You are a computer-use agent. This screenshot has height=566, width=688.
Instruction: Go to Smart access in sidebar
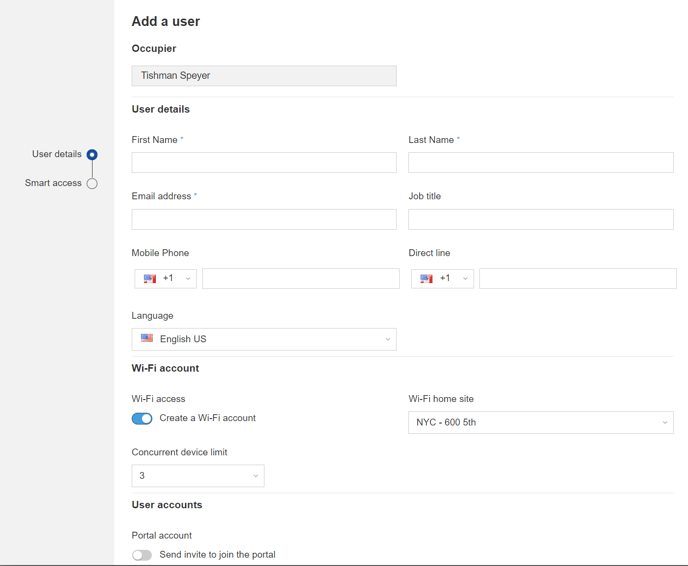53,184
